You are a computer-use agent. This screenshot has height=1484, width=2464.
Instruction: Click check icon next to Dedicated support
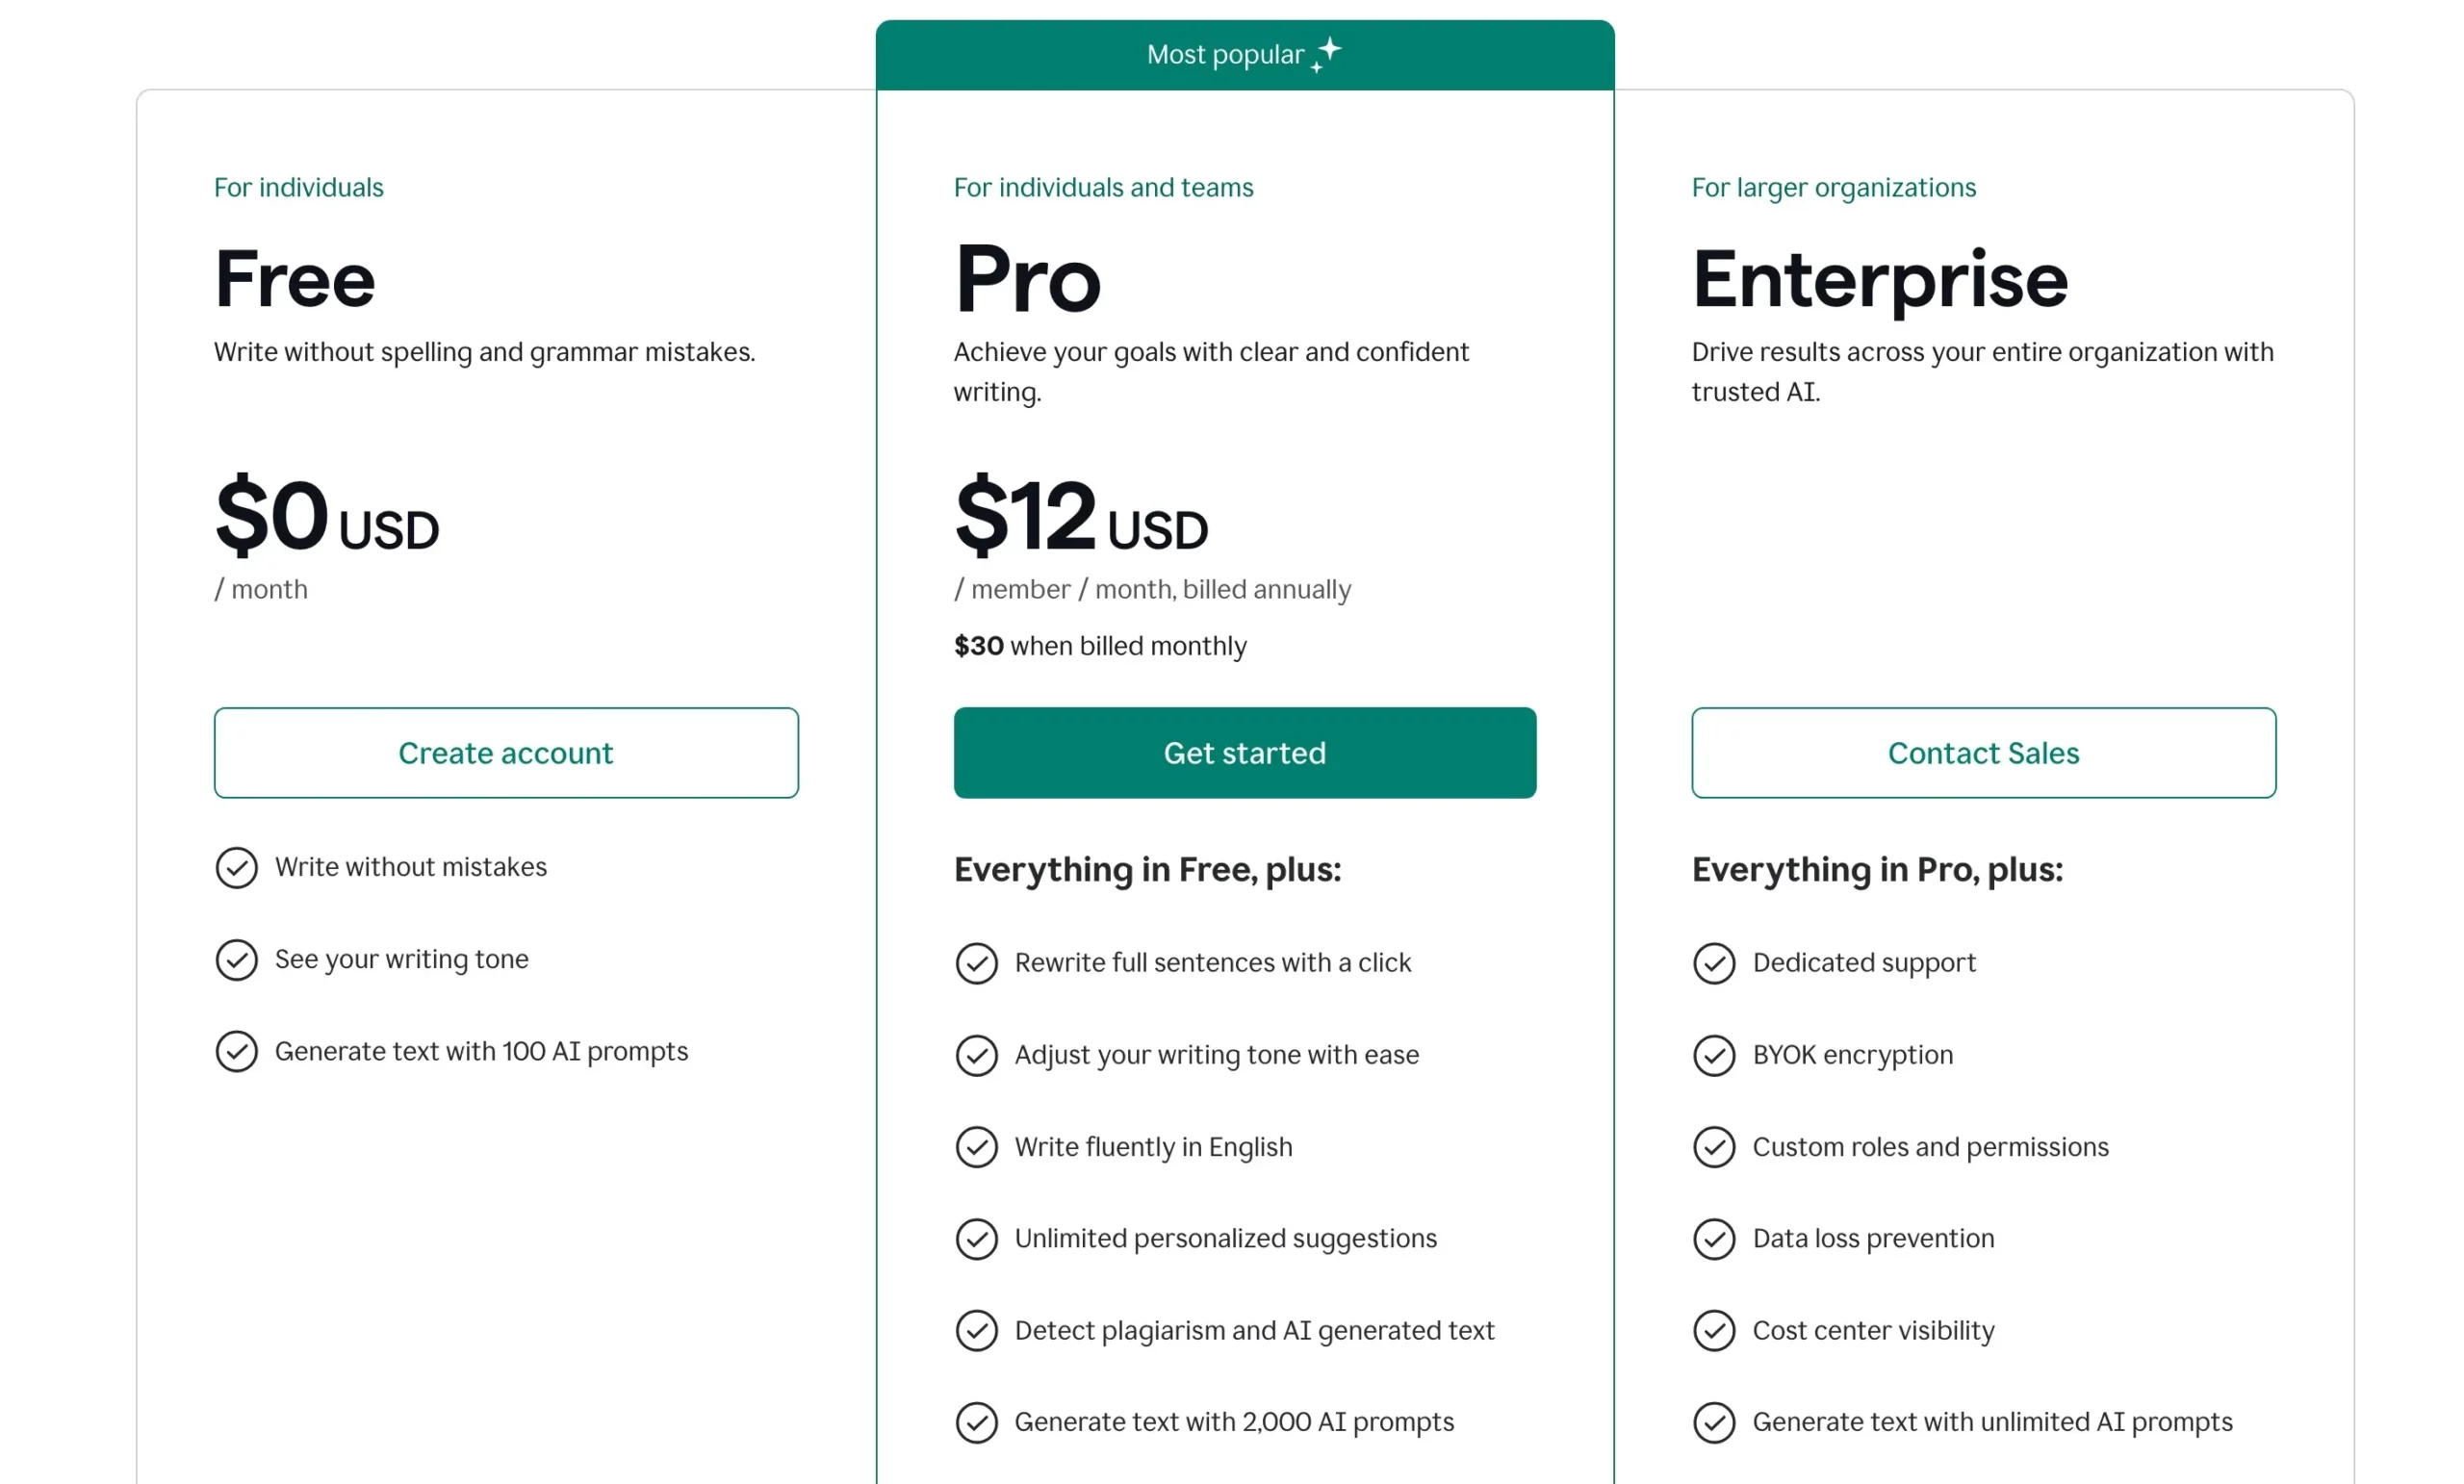(x=1714, y=963)
